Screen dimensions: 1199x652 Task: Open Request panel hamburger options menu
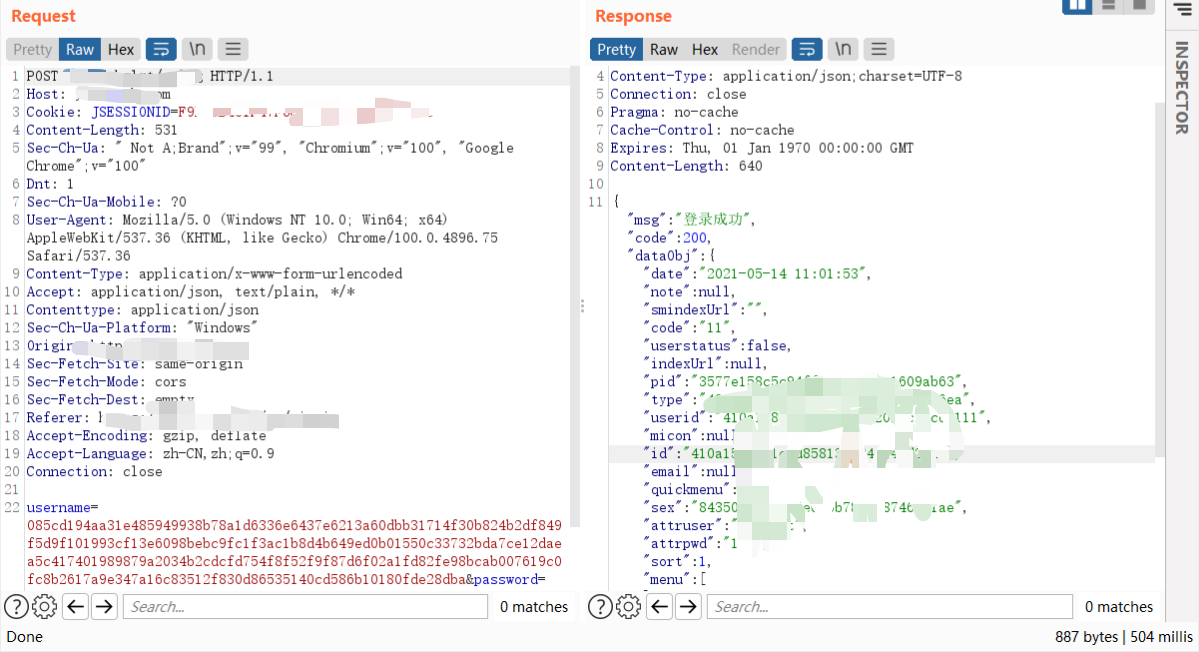click(x=233, y=49)
